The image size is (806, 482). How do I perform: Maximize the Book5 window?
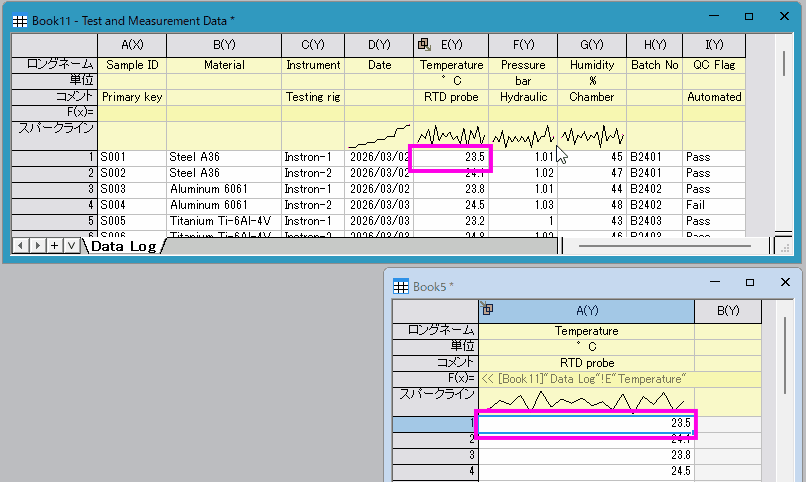click(x=750, y=282)
